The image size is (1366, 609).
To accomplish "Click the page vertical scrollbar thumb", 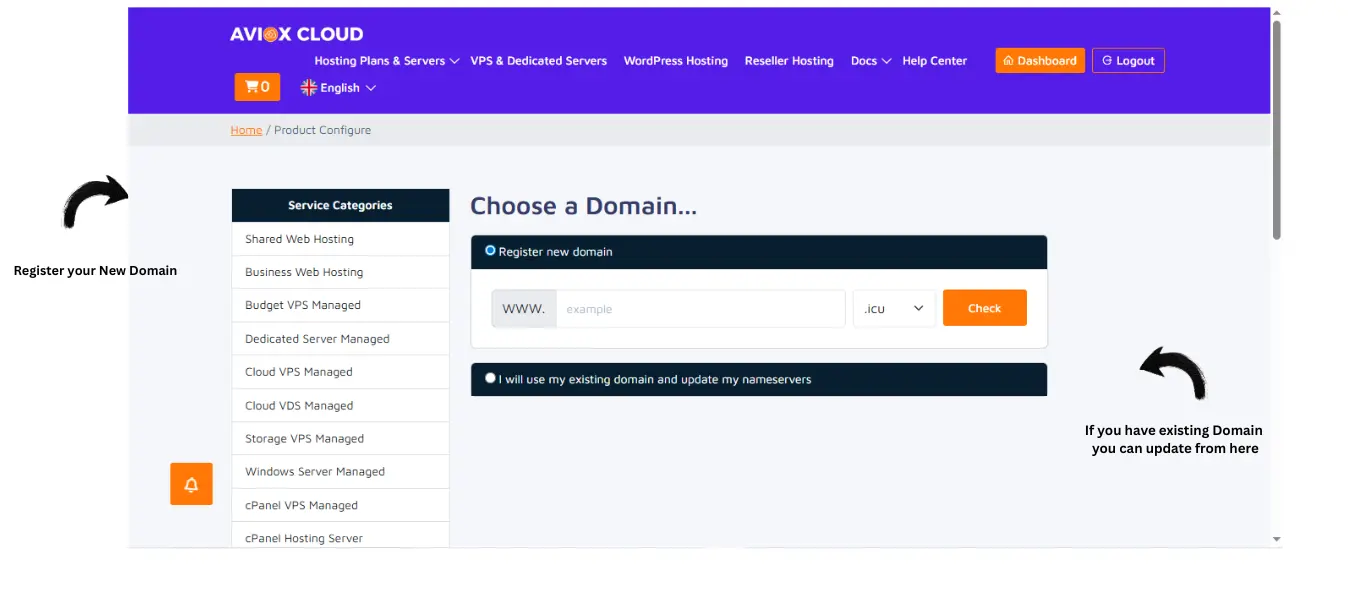I will [1276, 130].
